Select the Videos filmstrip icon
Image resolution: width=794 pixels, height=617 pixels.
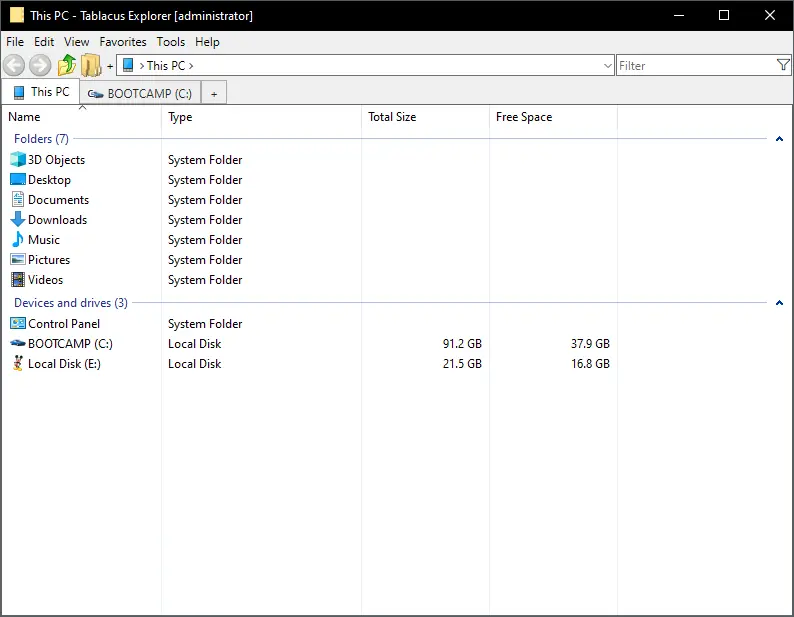pos(18,280)
